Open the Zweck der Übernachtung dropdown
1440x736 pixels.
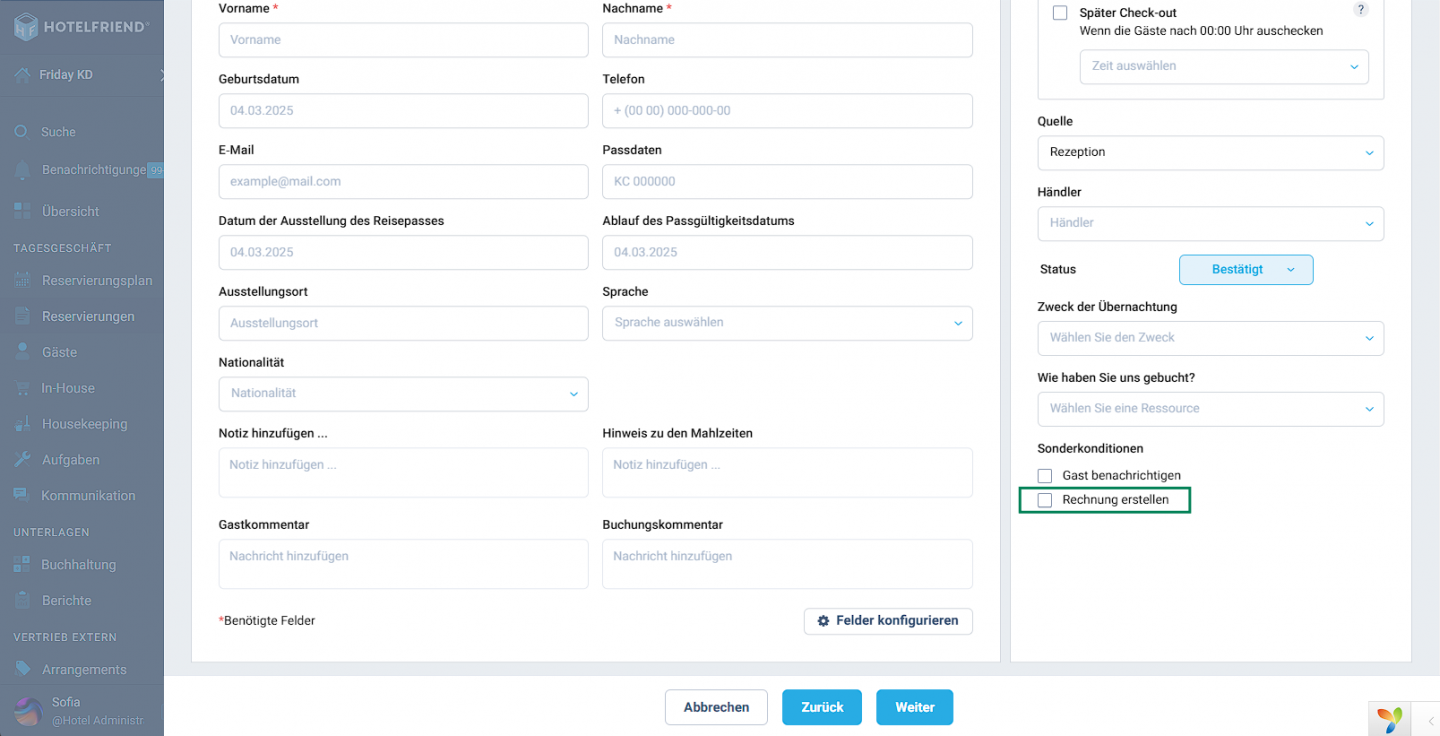1211,338
